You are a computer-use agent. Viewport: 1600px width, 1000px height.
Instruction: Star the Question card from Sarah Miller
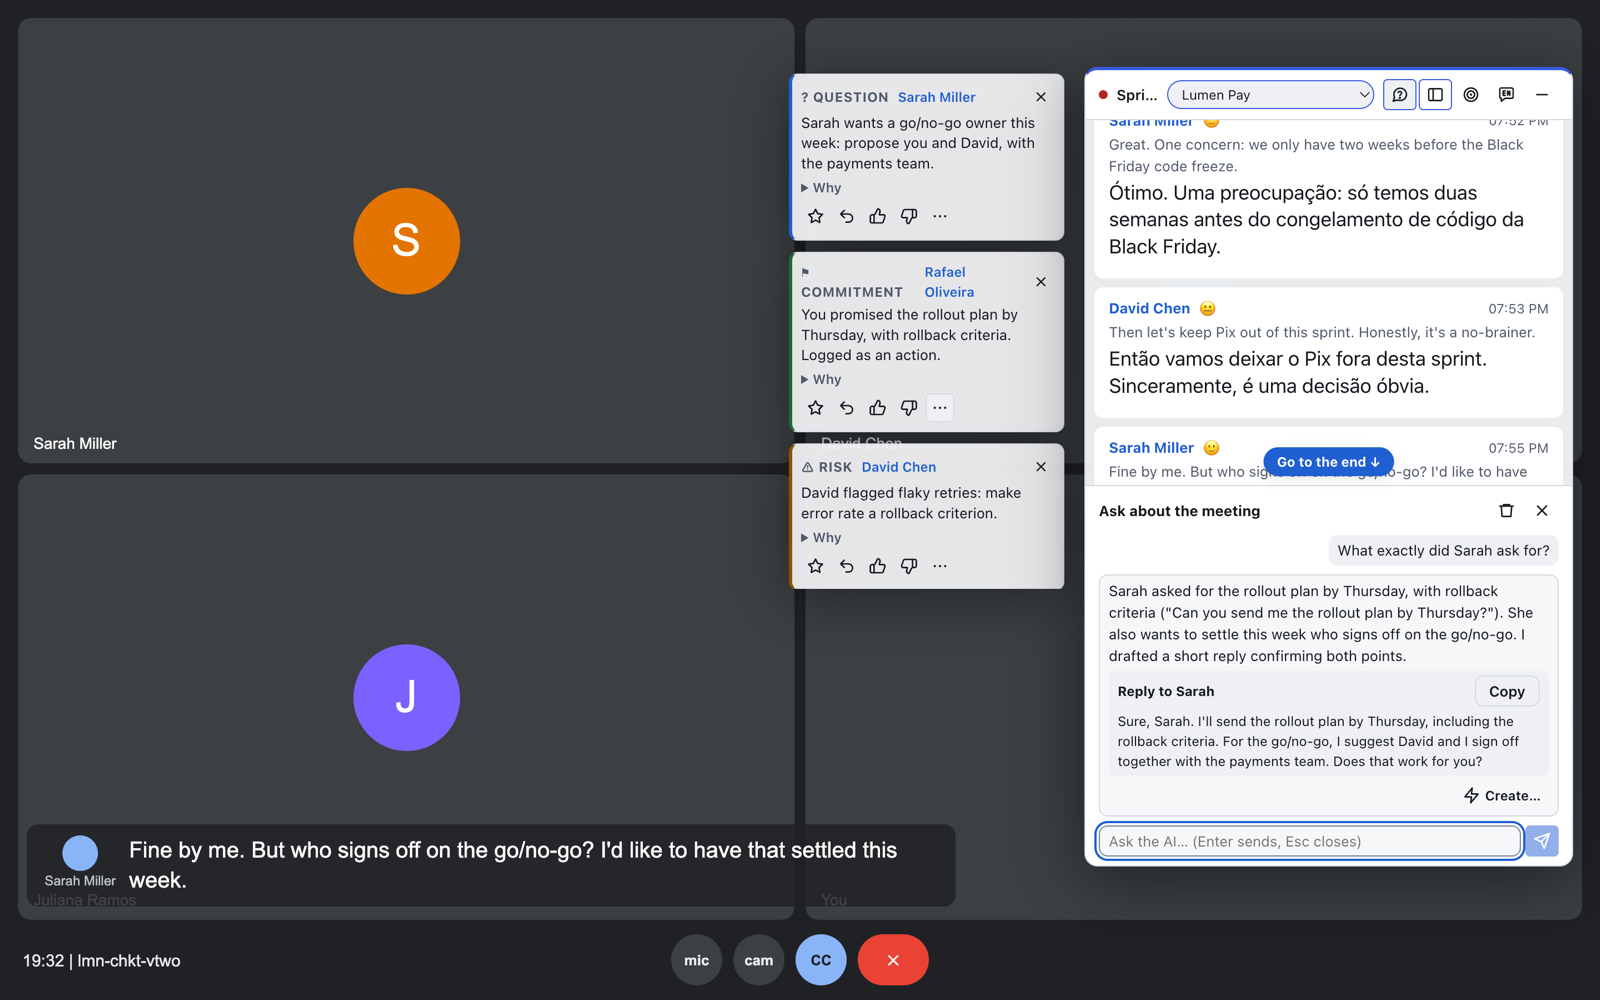point(816,216)
